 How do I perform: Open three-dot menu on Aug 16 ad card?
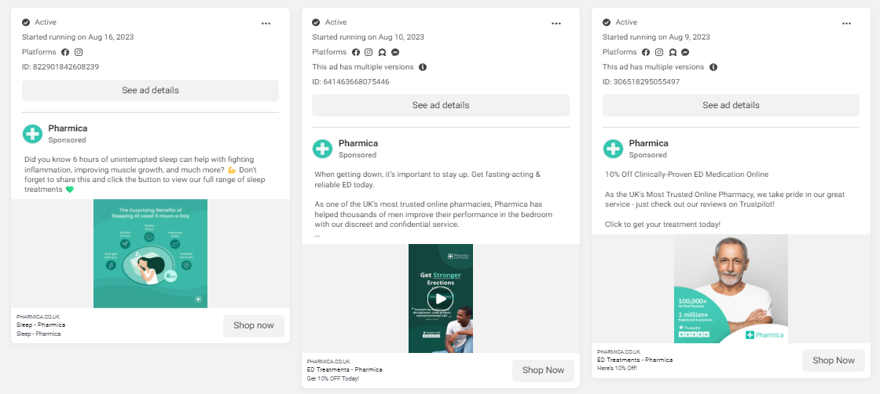pos(266,23)
